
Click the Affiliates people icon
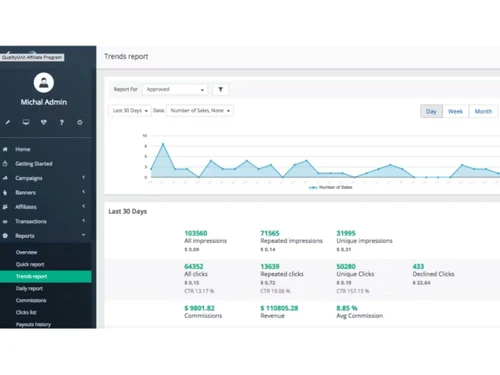coord(5,207)
